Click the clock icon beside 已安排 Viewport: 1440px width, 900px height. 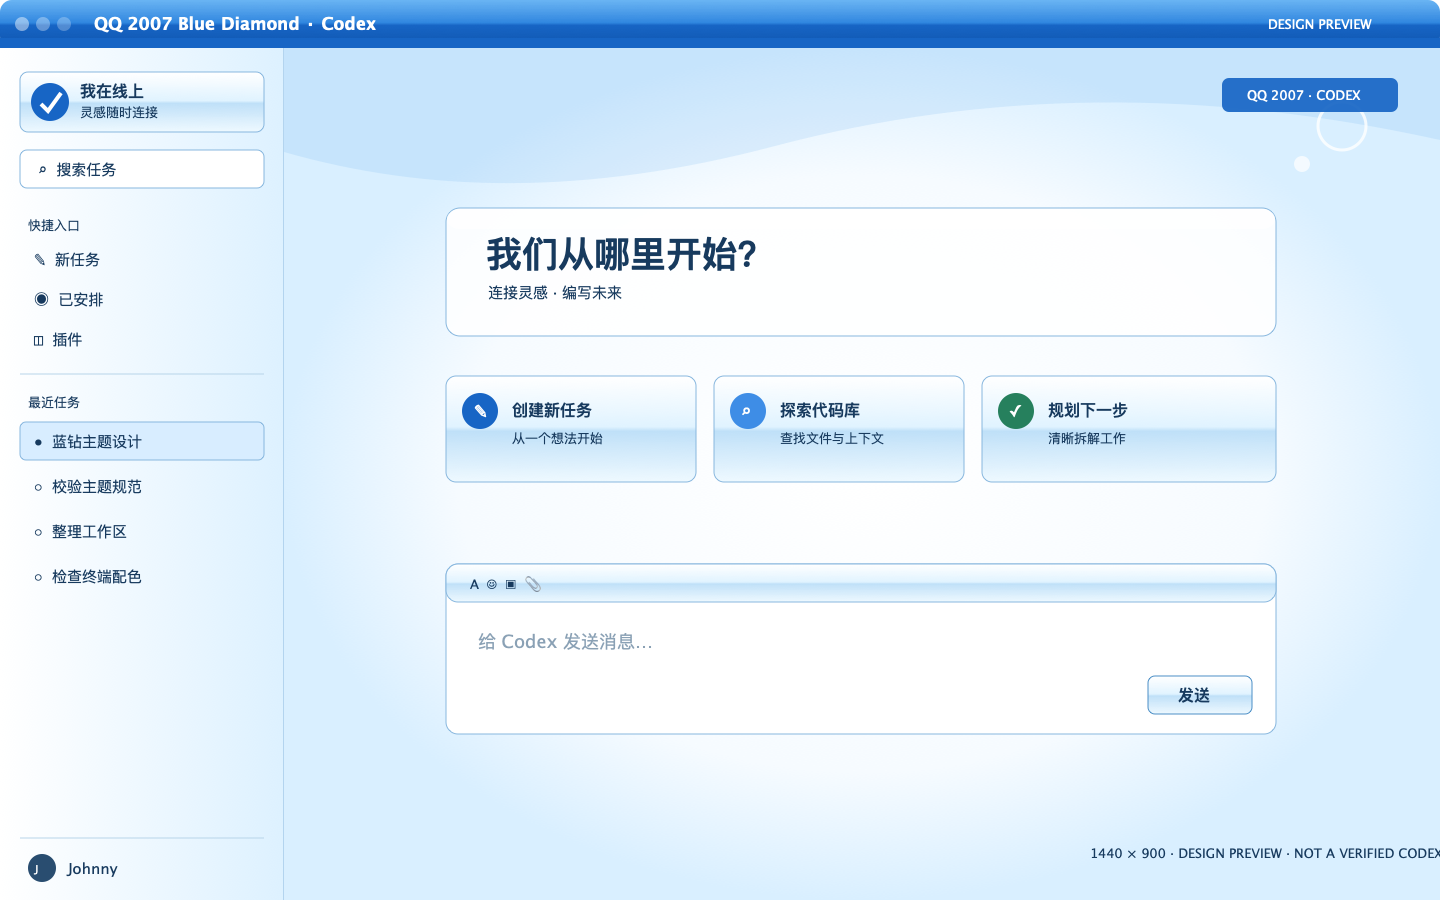pos(42,299)
